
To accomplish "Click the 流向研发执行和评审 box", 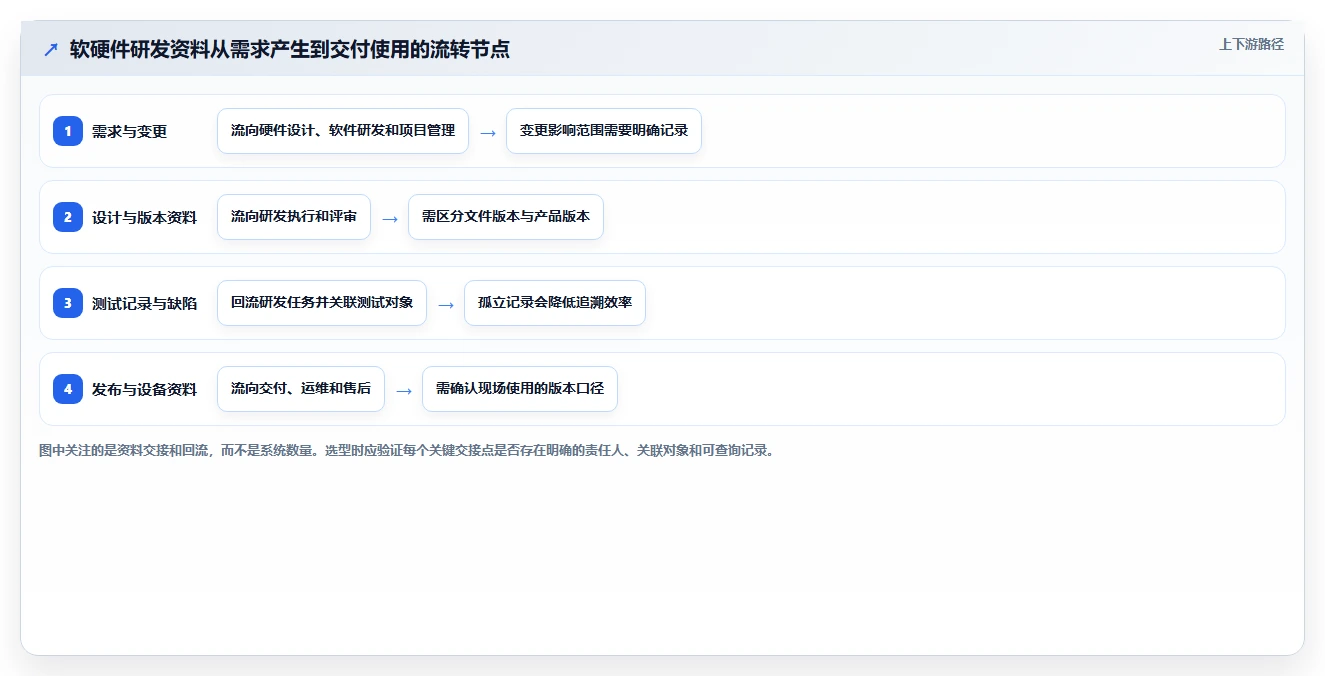I will [x=294, y=217].
